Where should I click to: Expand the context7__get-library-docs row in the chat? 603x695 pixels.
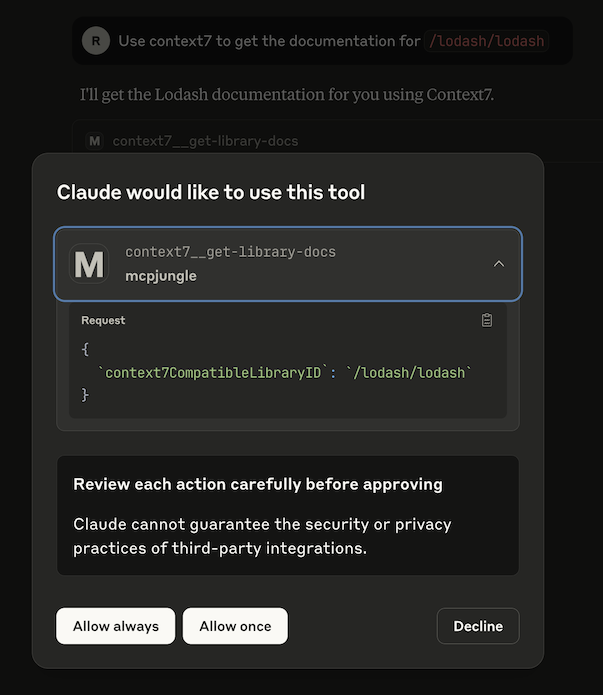205,141
